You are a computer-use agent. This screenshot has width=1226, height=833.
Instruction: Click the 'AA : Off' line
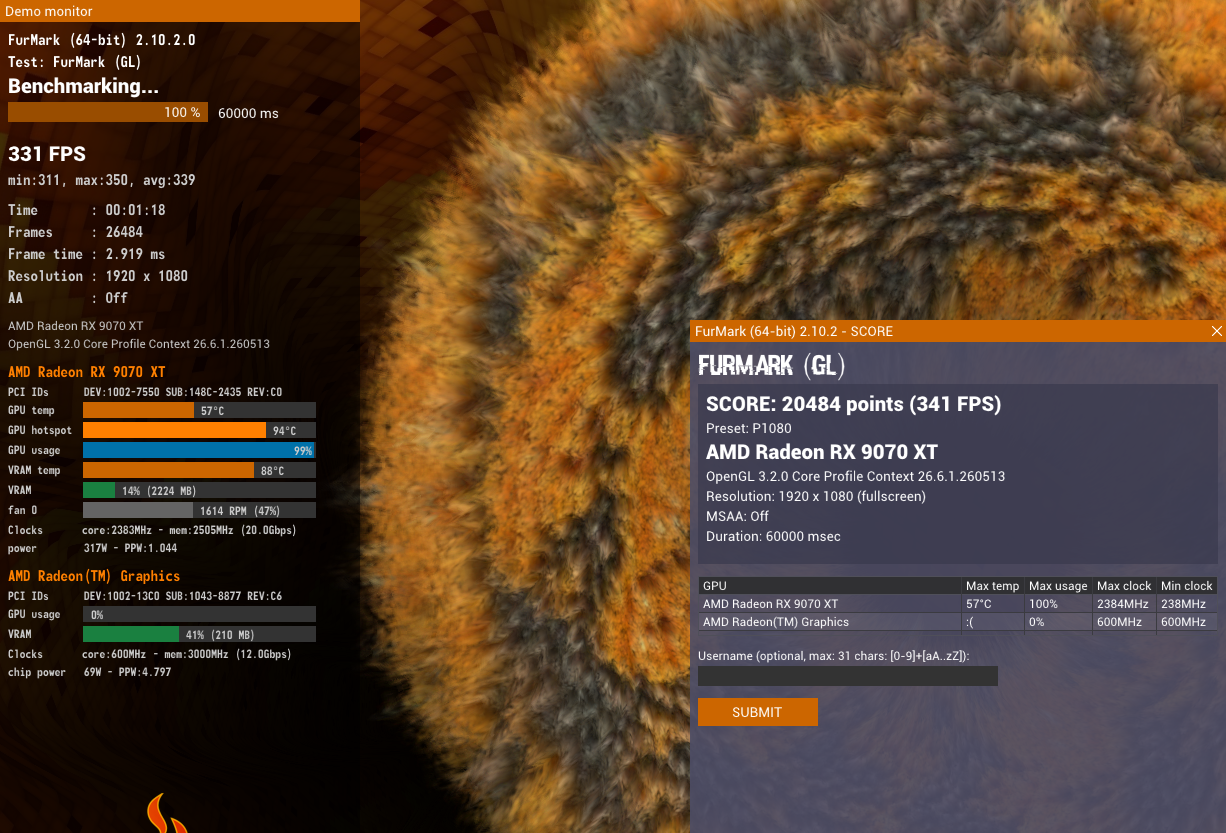tap(68, 298)
